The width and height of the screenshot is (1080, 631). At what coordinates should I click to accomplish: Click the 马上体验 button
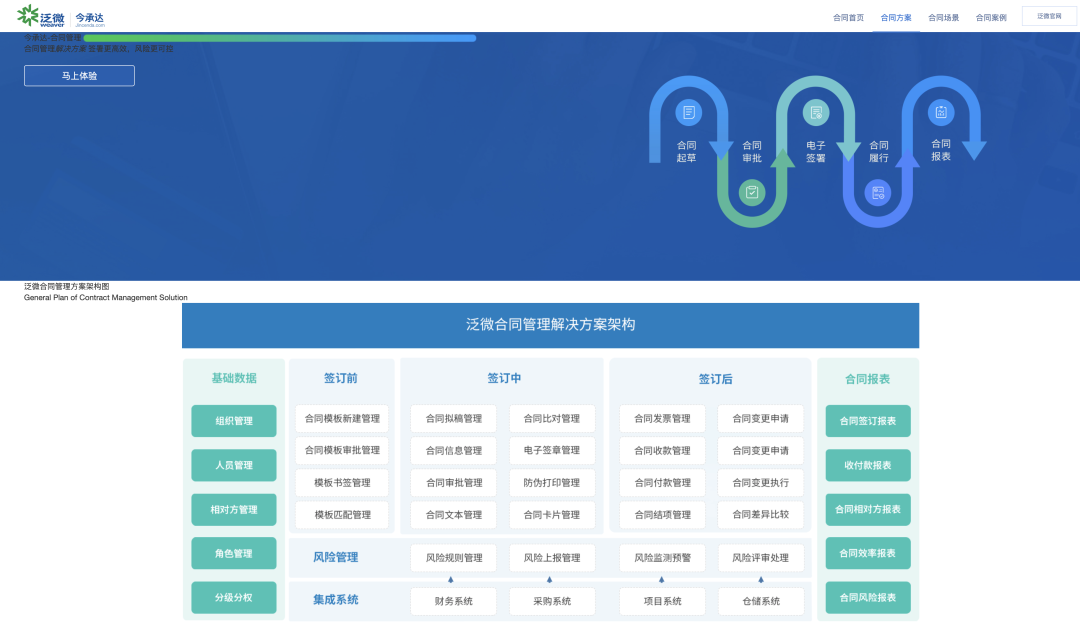coord(79,76)
